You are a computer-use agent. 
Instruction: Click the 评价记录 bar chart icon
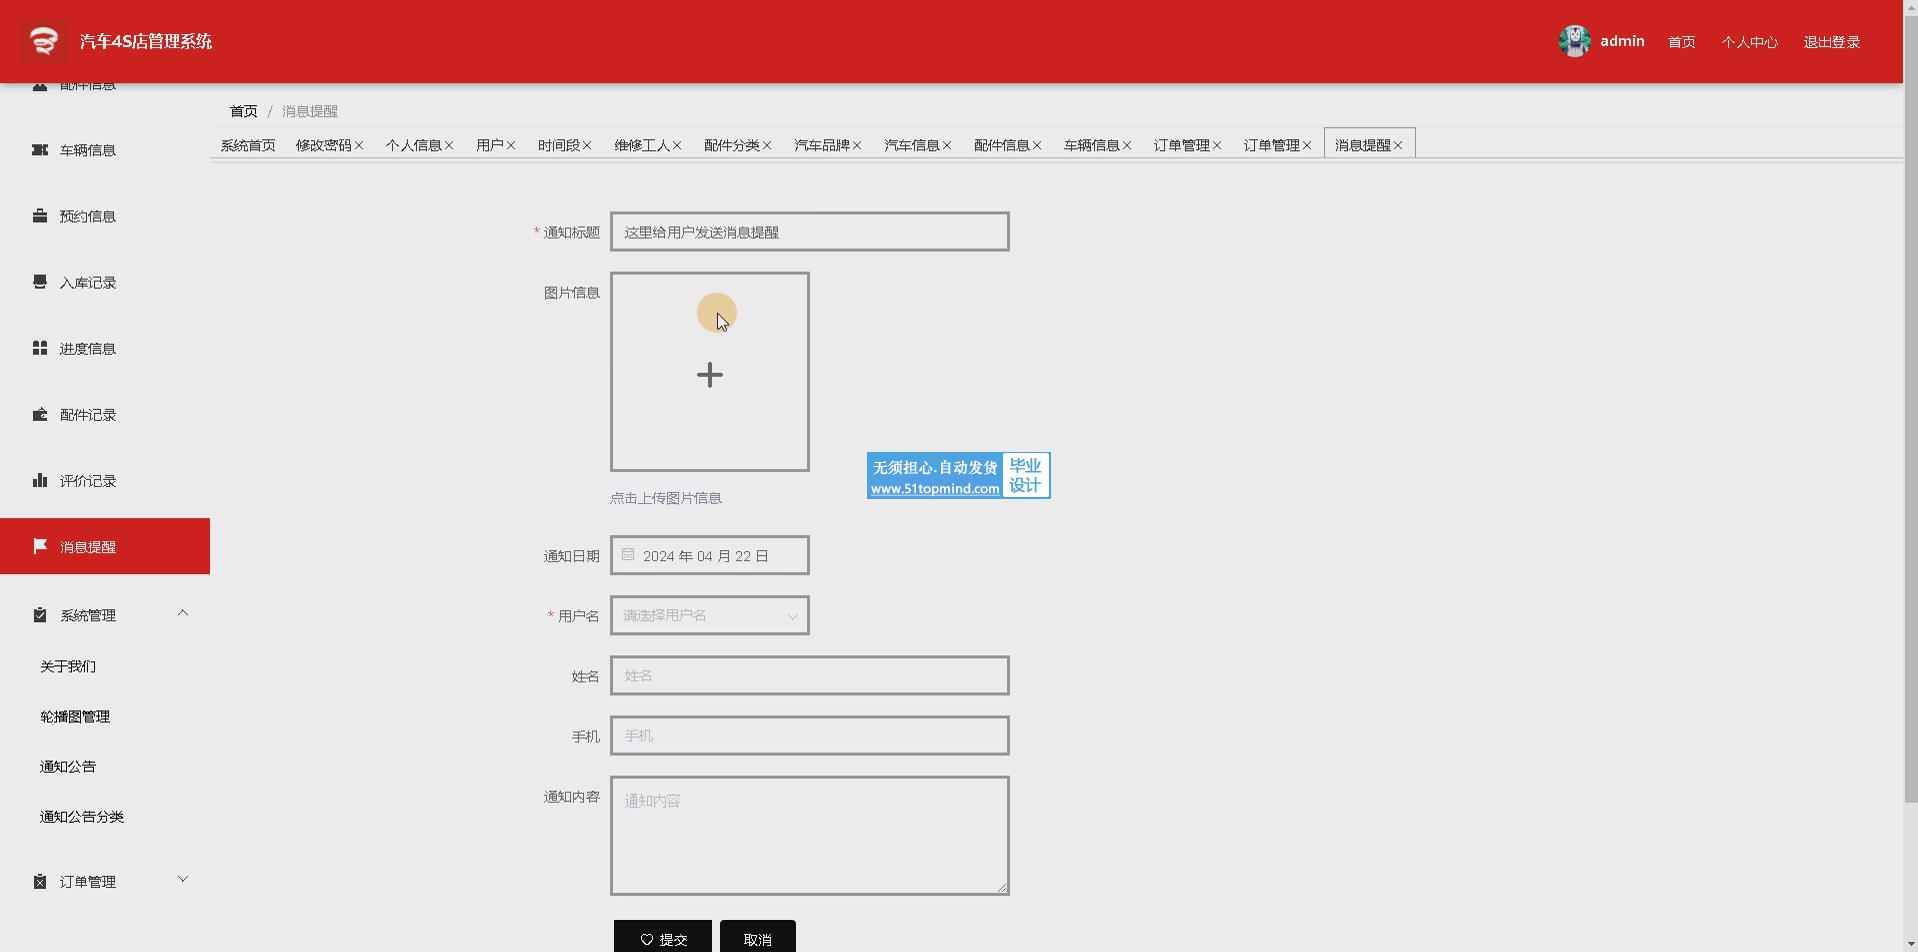tap(40, 481)
